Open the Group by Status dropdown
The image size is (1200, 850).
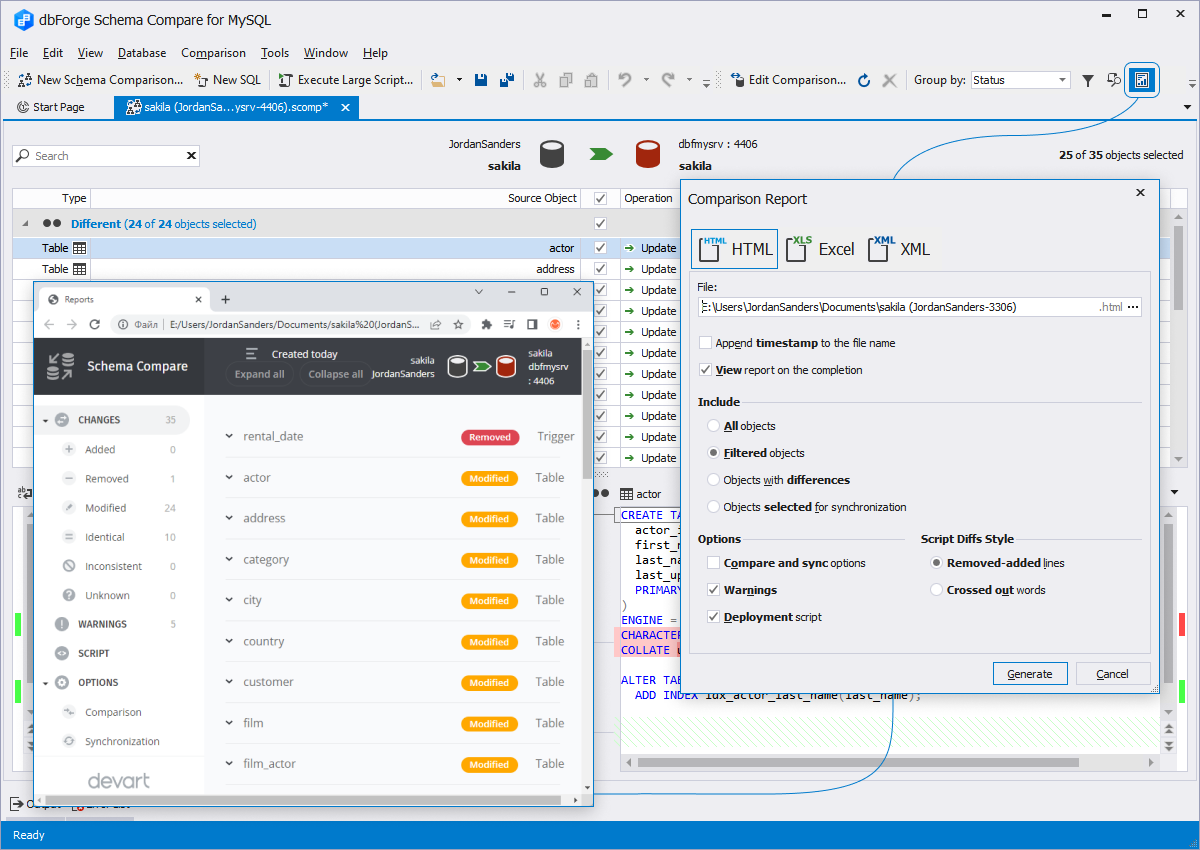coord(1062,80)
